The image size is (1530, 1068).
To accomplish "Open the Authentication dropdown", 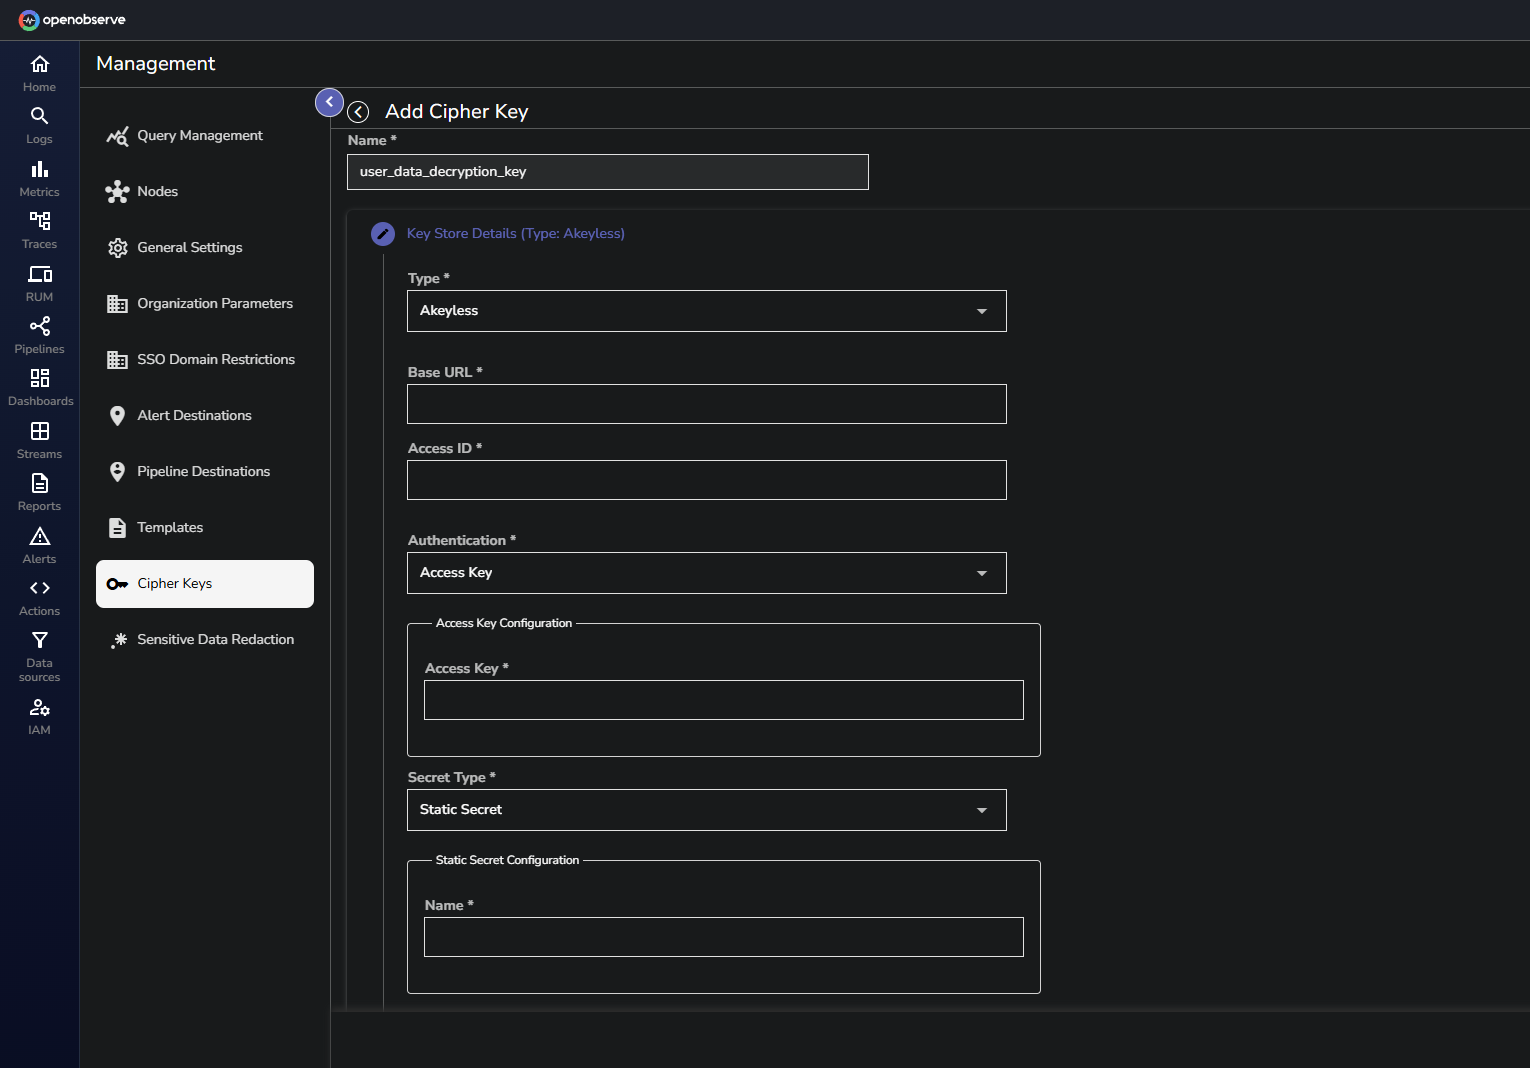I will 706,573.
